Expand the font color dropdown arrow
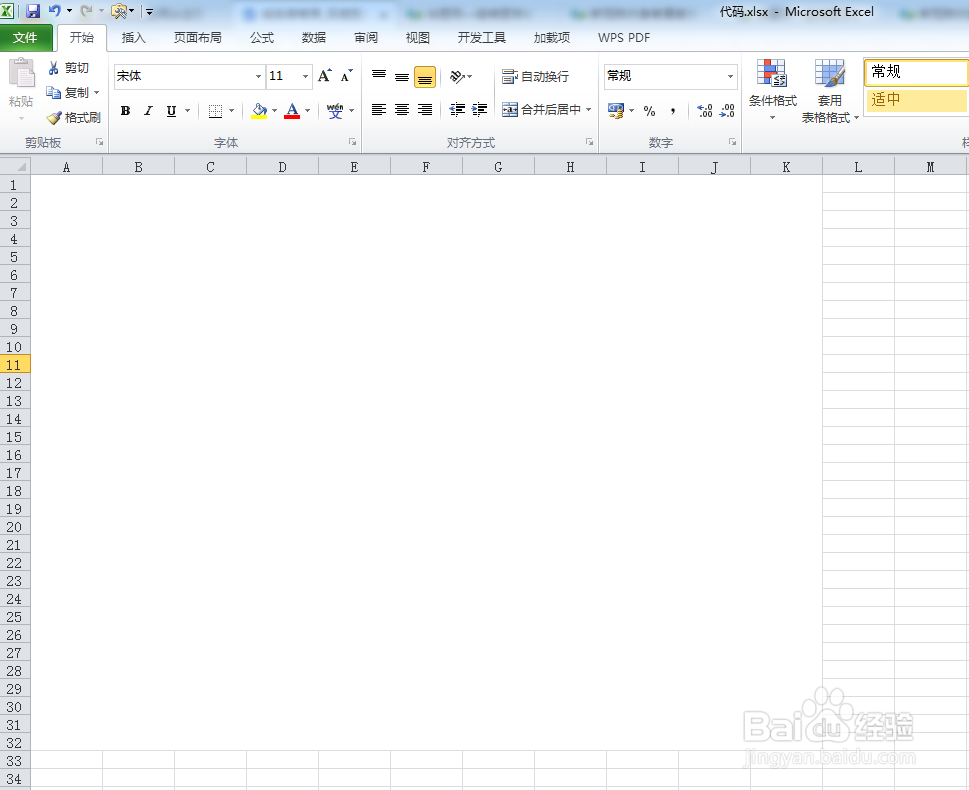Screen dimensions: 969x790 click(x=308, y=111)
